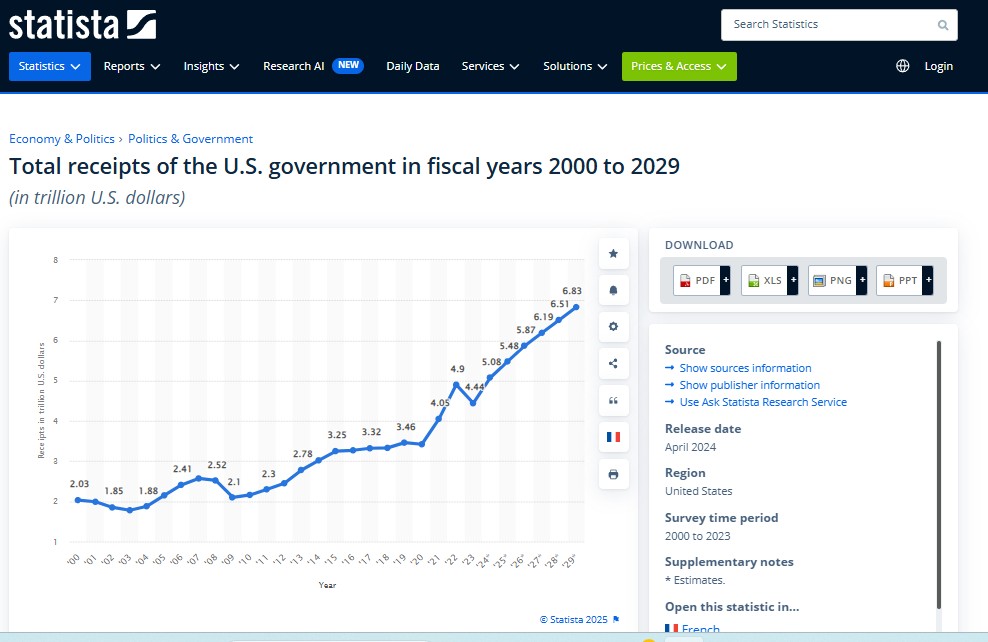Share the statistic using the share icon
988x642 pixels.
pos(613,364)
